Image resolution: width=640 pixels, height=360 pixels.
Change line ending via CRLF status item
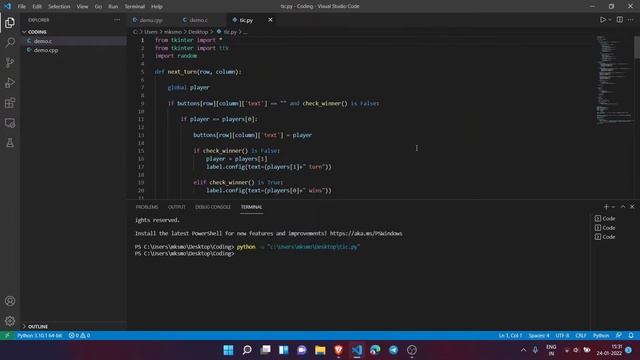[580, 336]
